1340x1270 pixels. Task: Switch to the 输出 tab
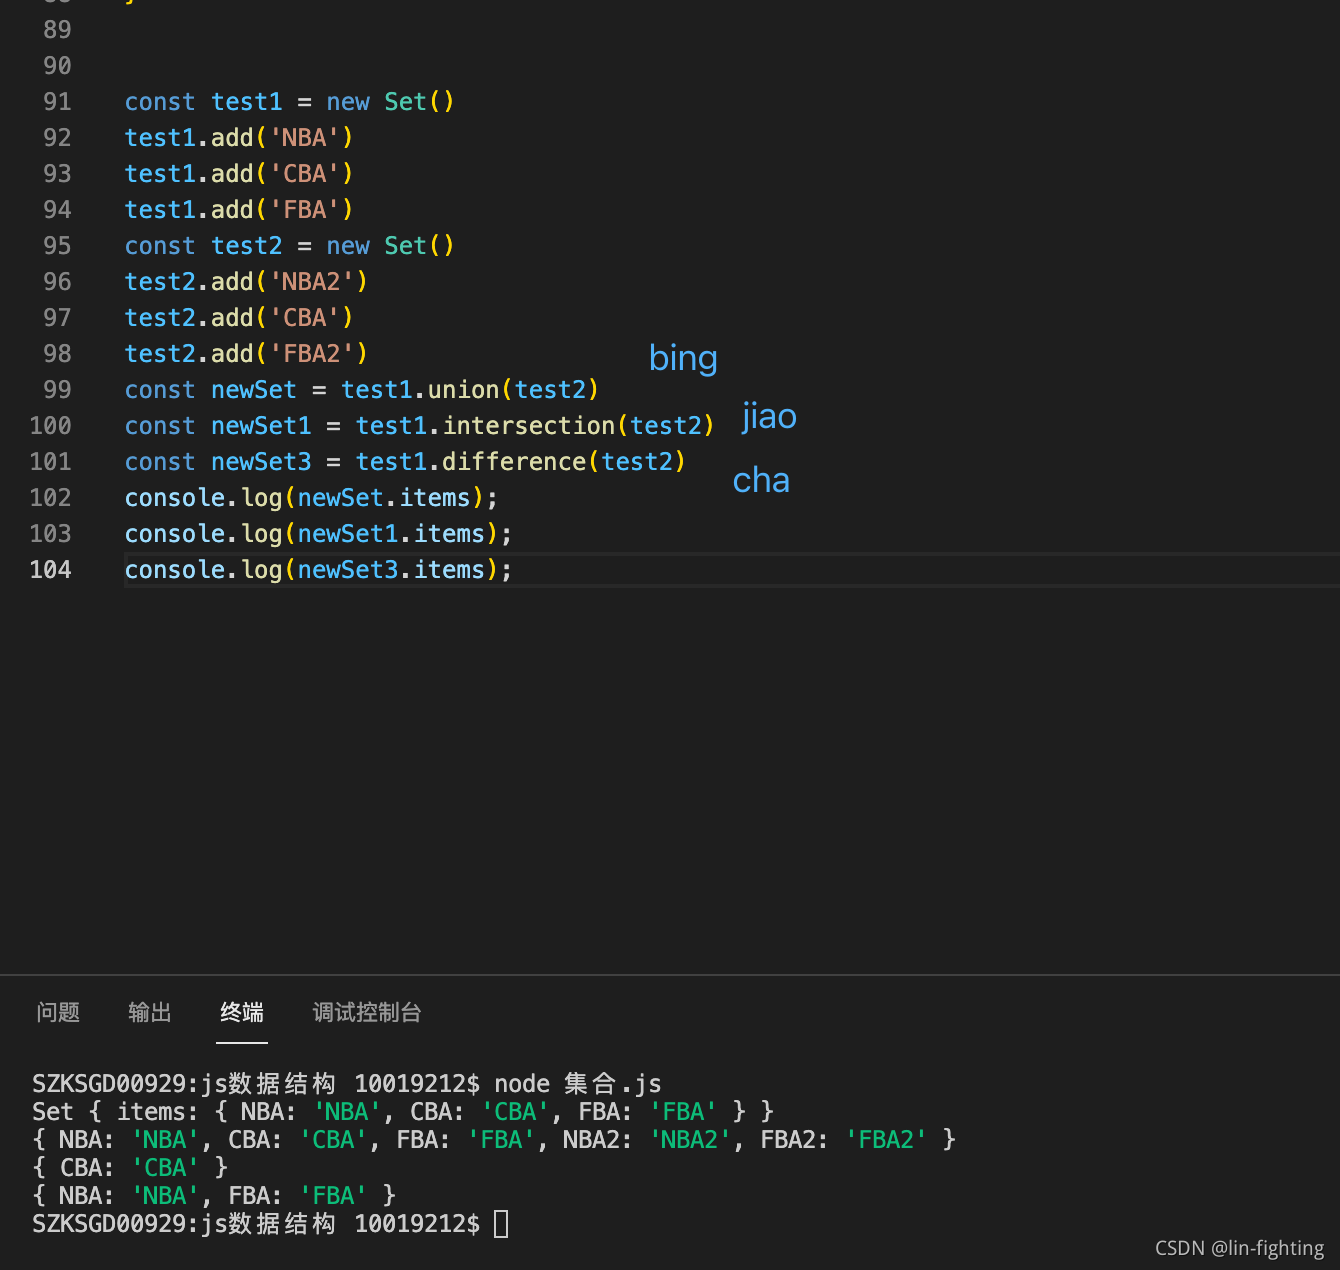pos(150,1012)
